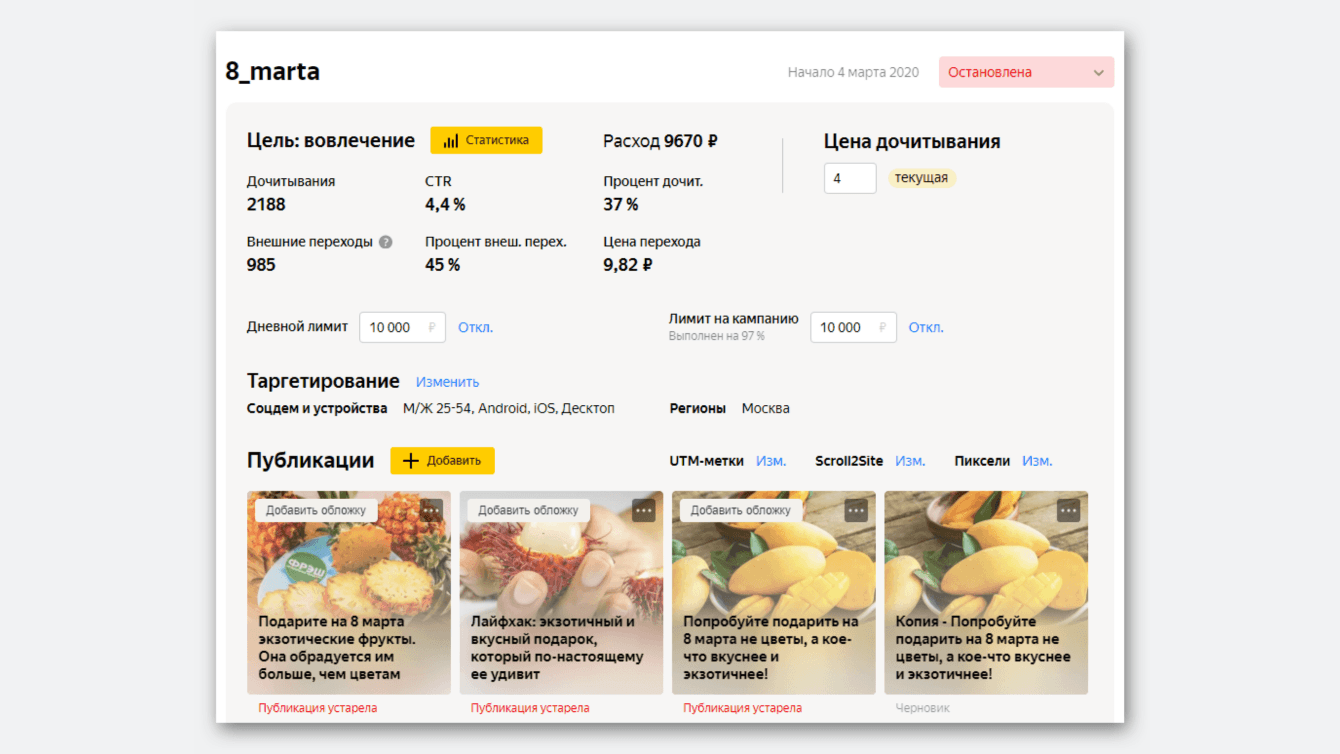Click 'Публикация устарела' under pineapple card

point(318,708)
